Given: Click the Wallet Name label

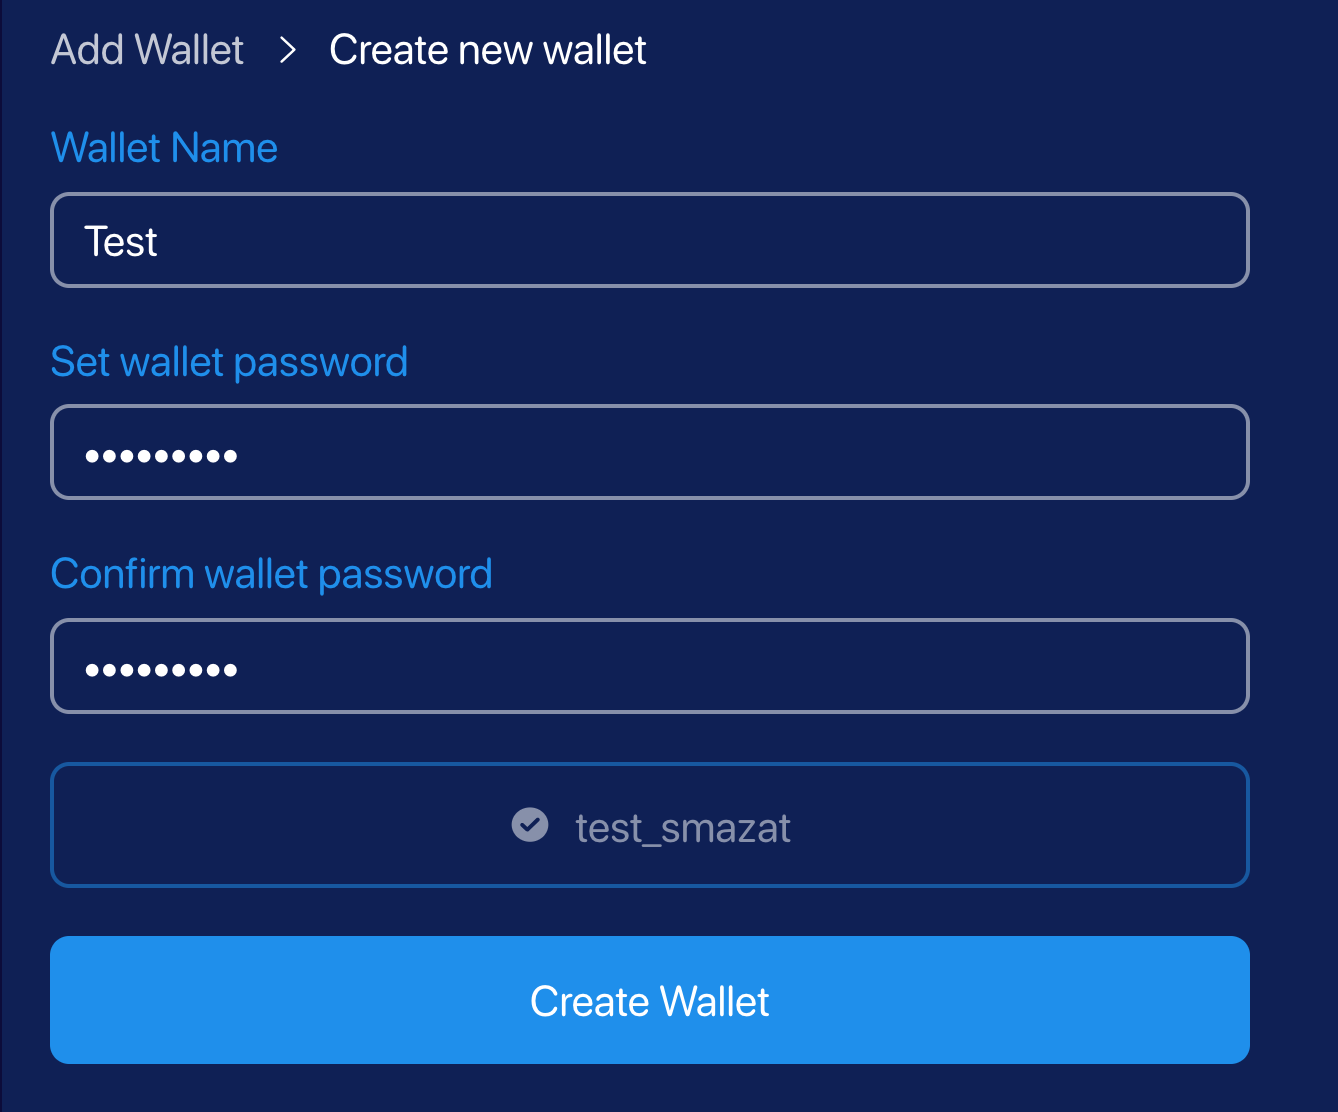Looking at the screenshot, I should pos(164,148).
